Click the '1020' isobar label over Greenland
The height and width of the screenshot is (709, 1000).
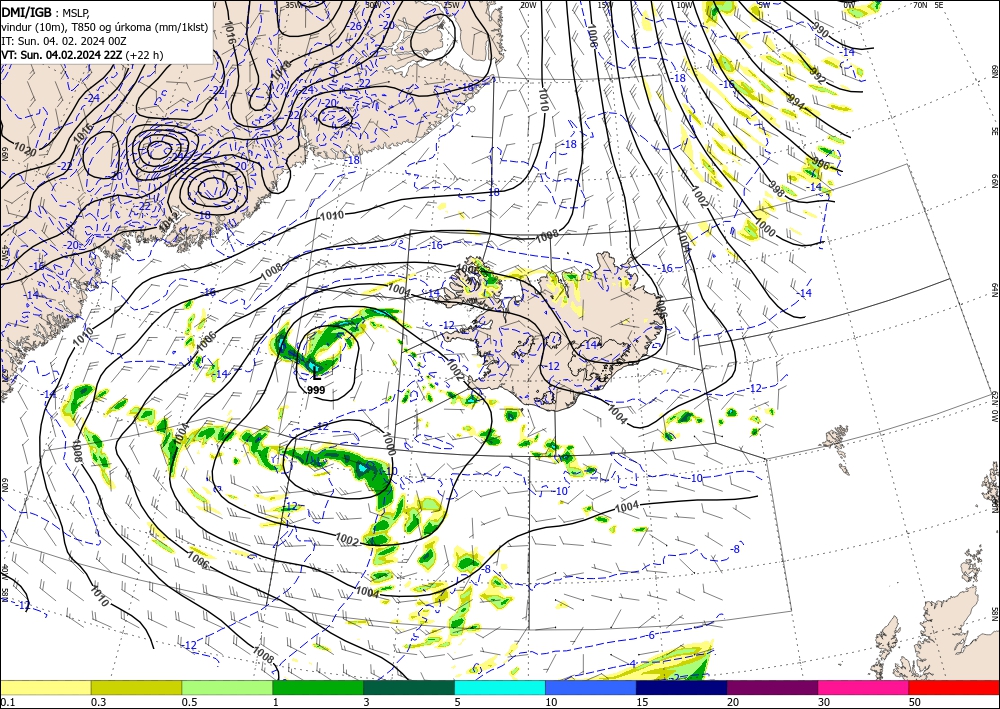26,150
